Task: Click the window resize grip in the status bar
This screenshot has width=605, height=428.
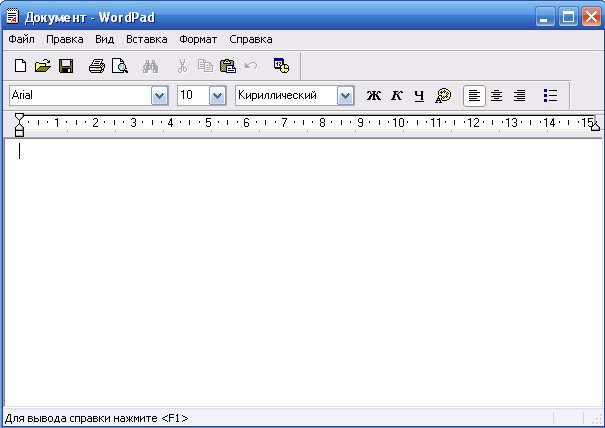Action: click(x=598, y=420)
